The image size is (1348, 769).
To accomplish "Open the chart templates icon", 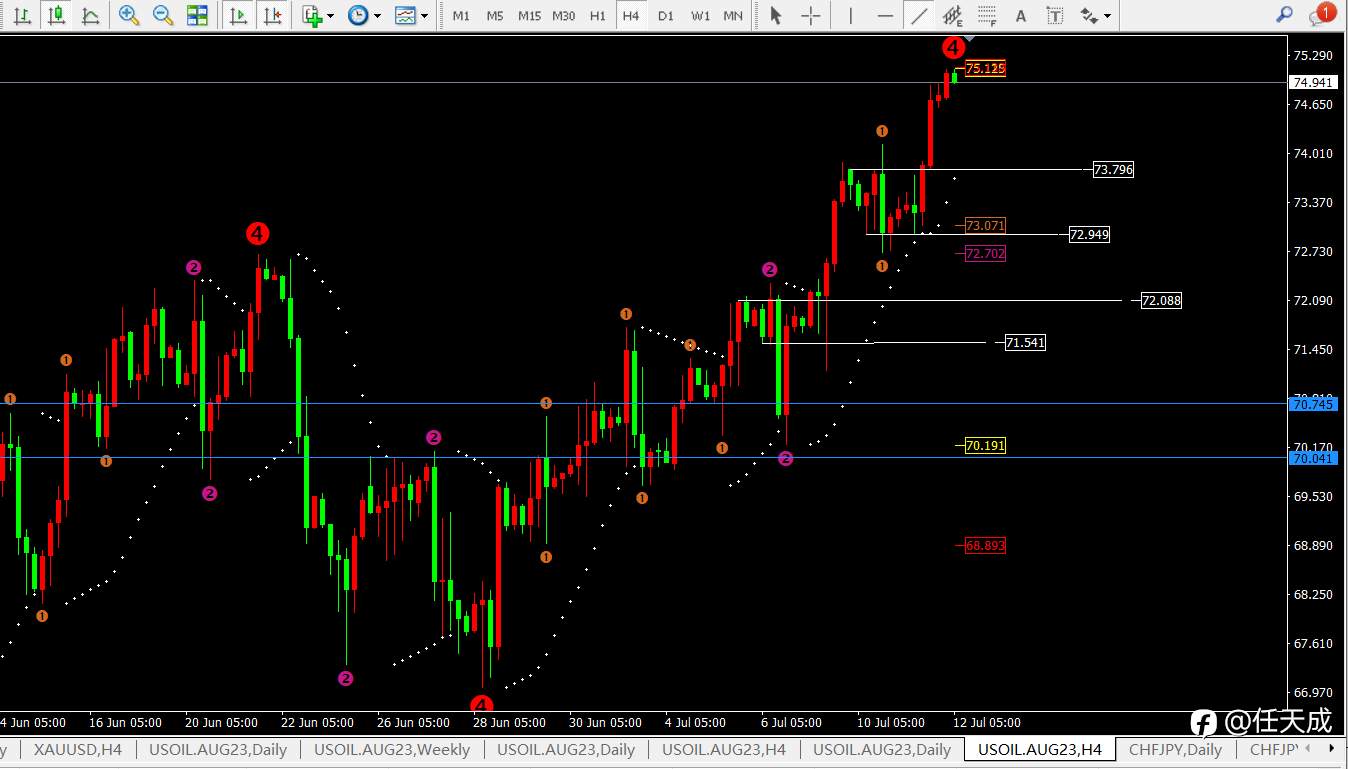I will coord(405,15).
